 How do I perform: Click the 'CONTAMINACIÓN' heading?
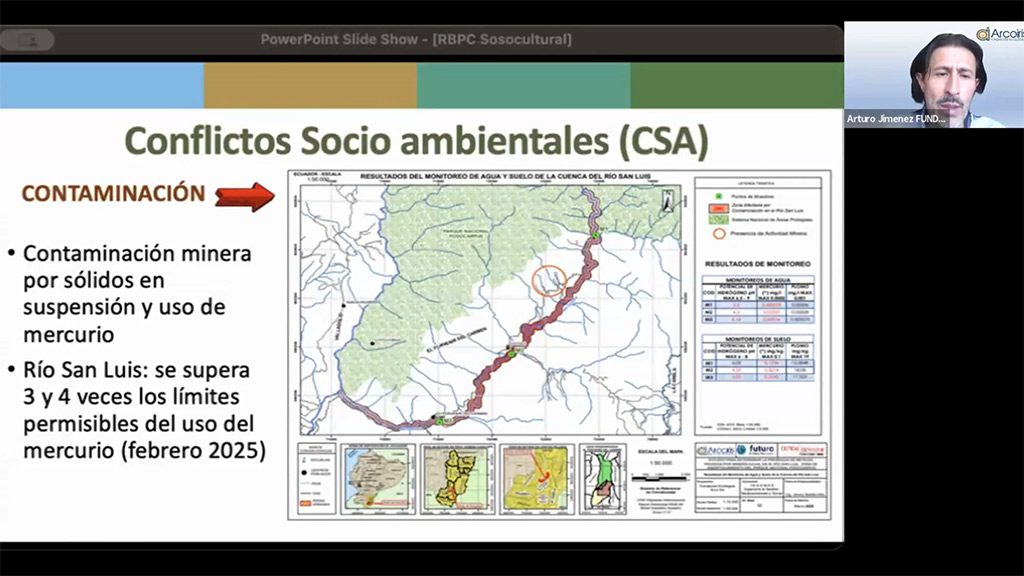click(113, 193)
